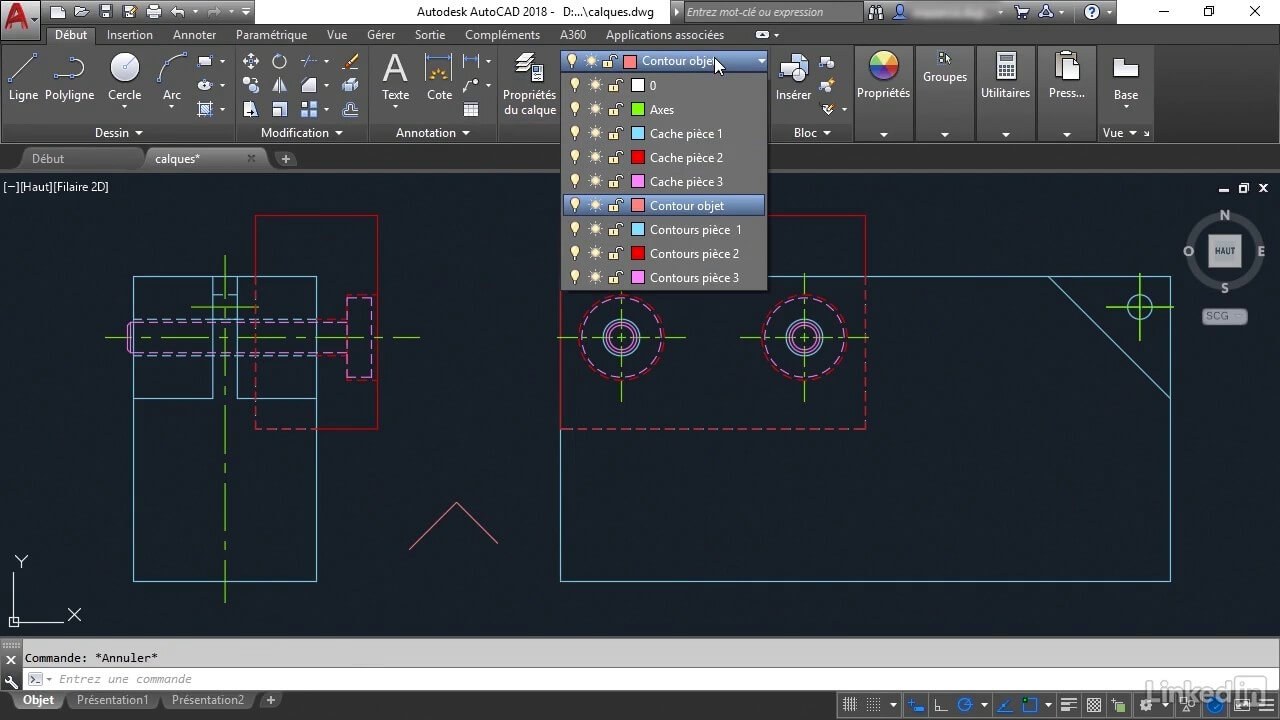Image resolution: width=1280 pixels, height=720 pixels.
Task: Click the Stretch tool icon
Action: pos(251,110)
